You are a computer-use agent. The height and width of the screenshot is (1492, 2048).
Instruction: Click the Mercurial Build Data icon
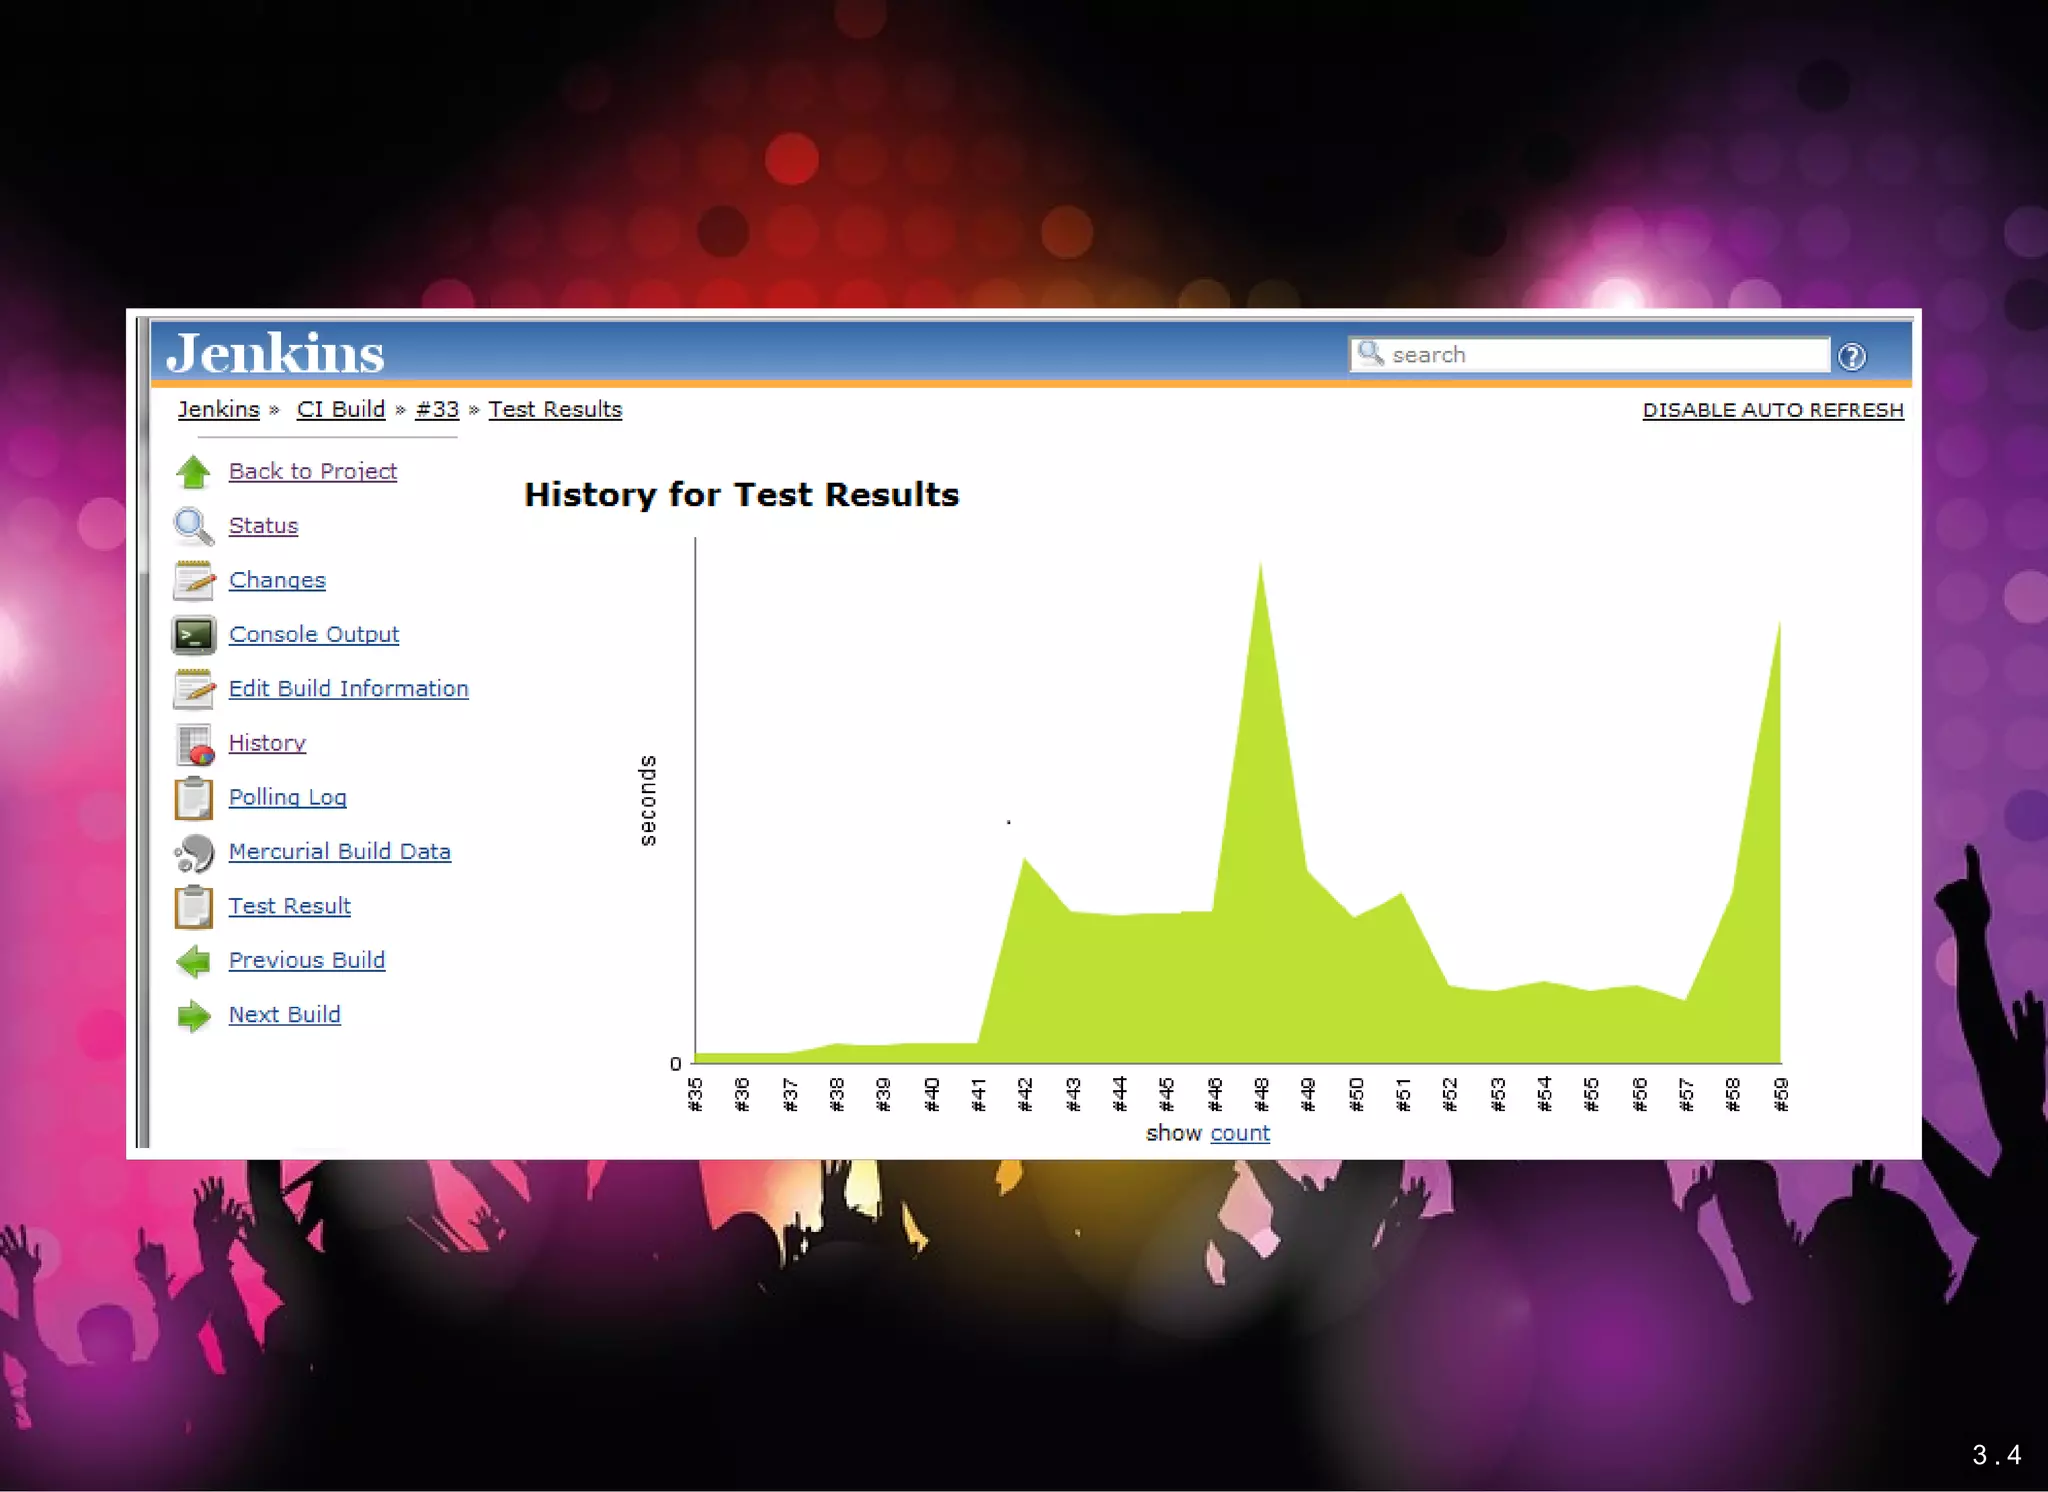(194, 852)
